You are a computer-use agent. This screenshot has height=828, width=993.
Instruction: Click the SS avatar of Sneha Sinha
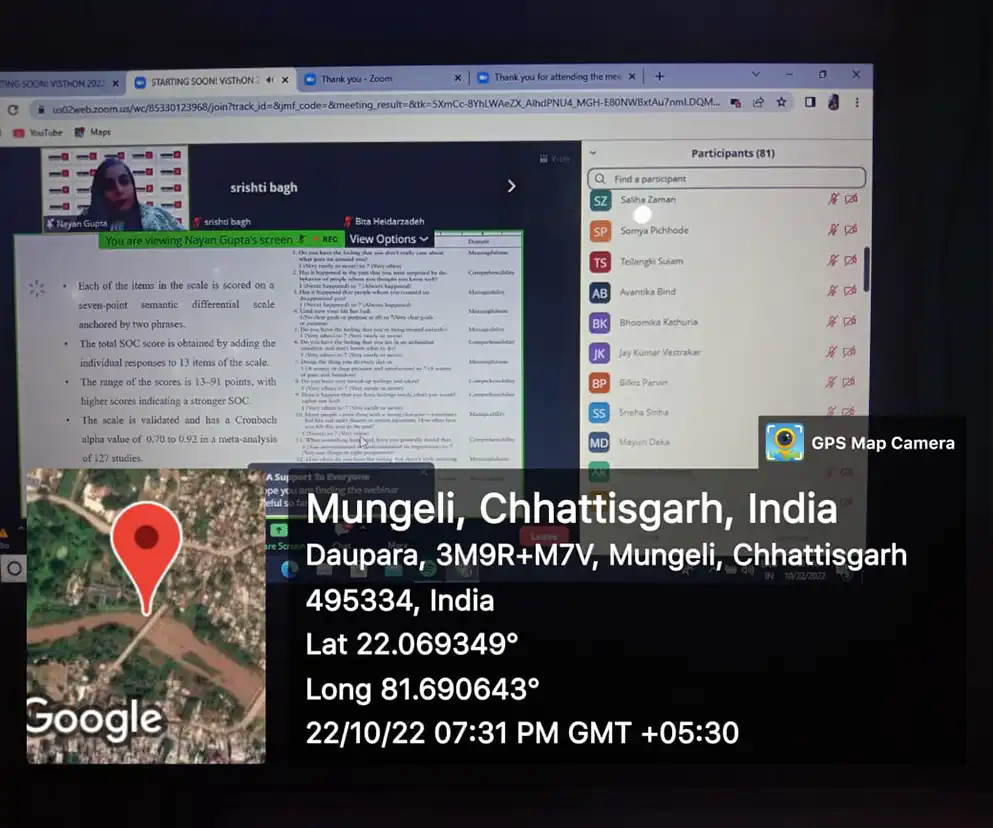pos(599,413)
